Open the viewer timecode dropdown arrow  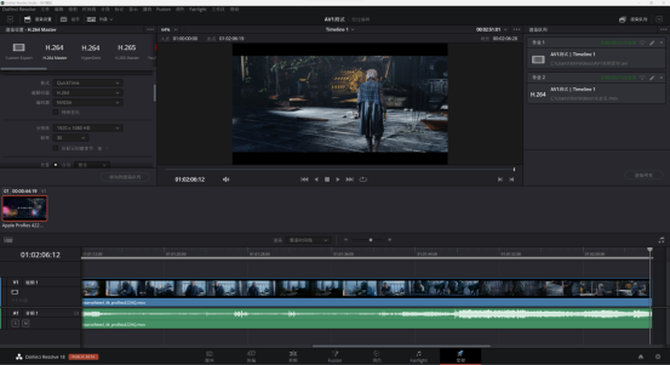(x=505, y=29)
